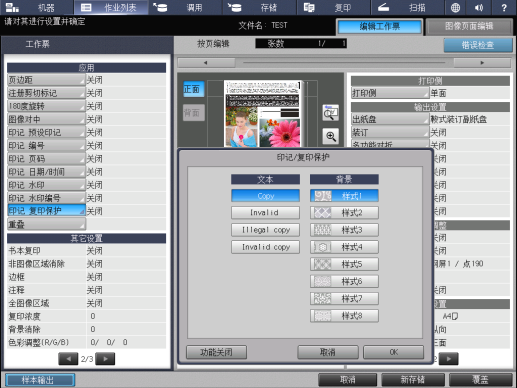Open help with the question mark icon
The image size is (517, 388).
(x=504, y=7)
